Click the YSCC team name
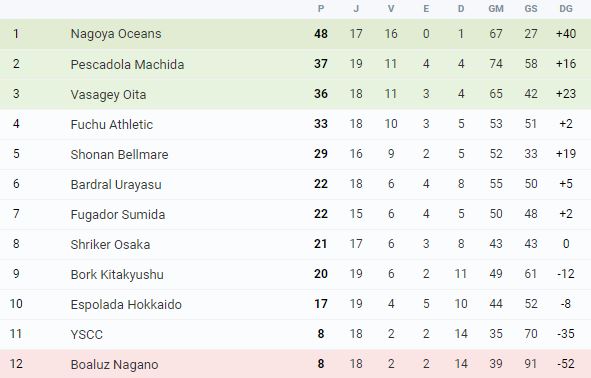 pyautogui.click(x=86, y=335)
